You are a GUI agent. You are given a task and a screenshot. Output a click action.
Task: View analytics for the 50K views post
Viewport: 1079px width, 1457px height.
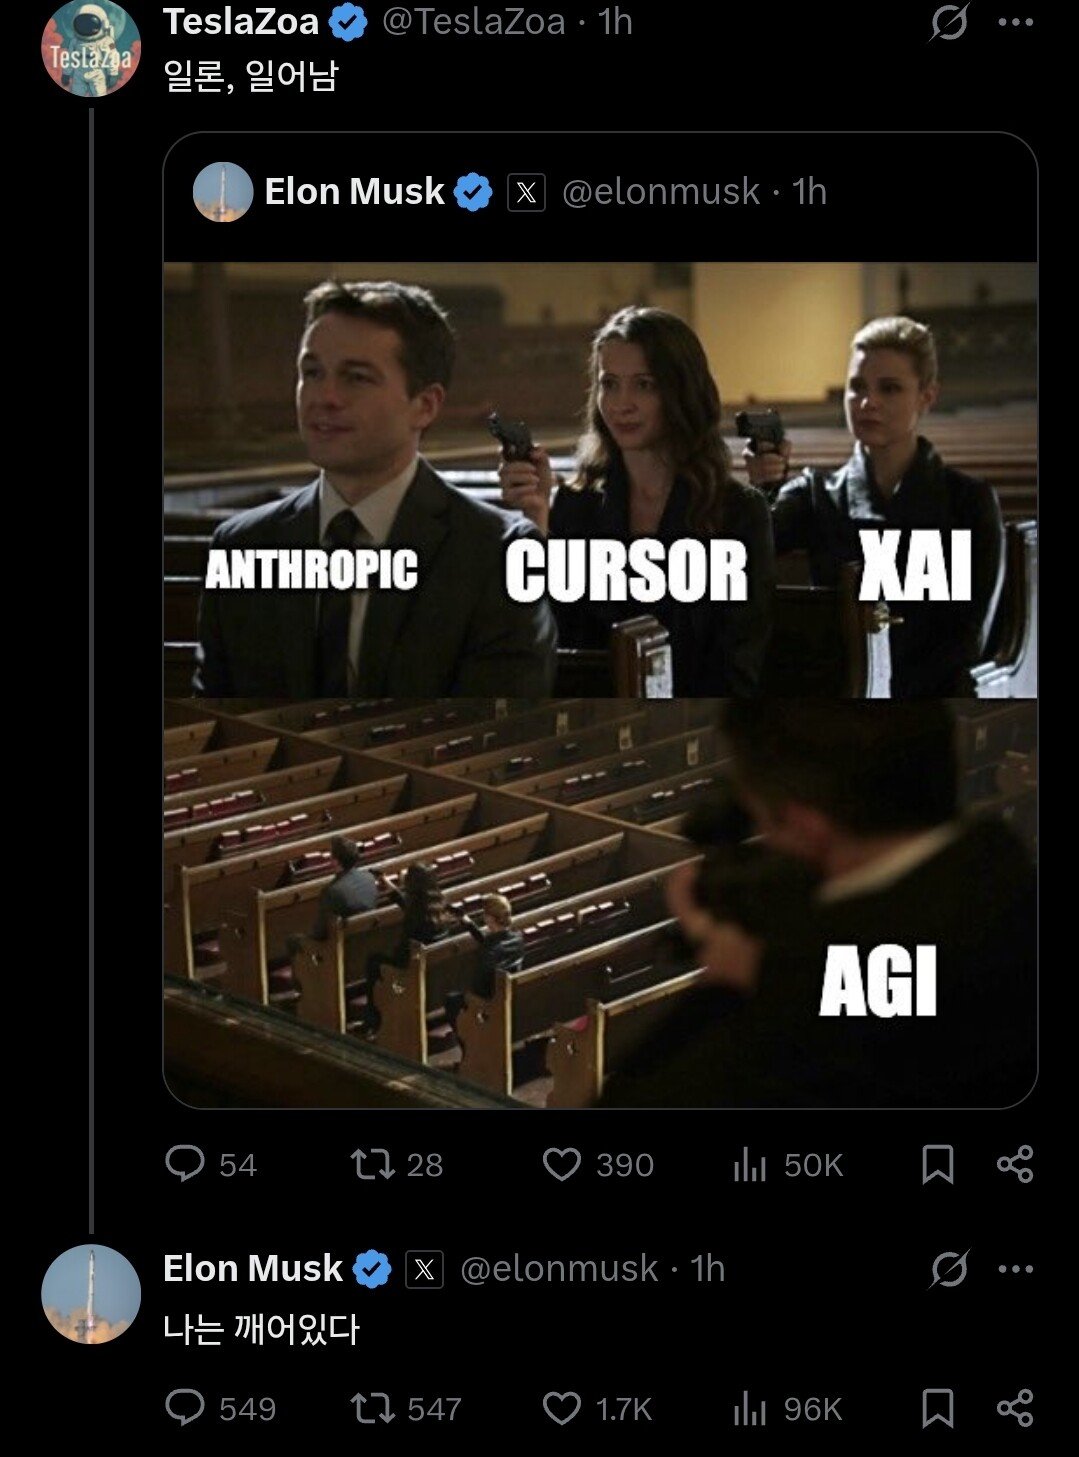click(750, 1164)
